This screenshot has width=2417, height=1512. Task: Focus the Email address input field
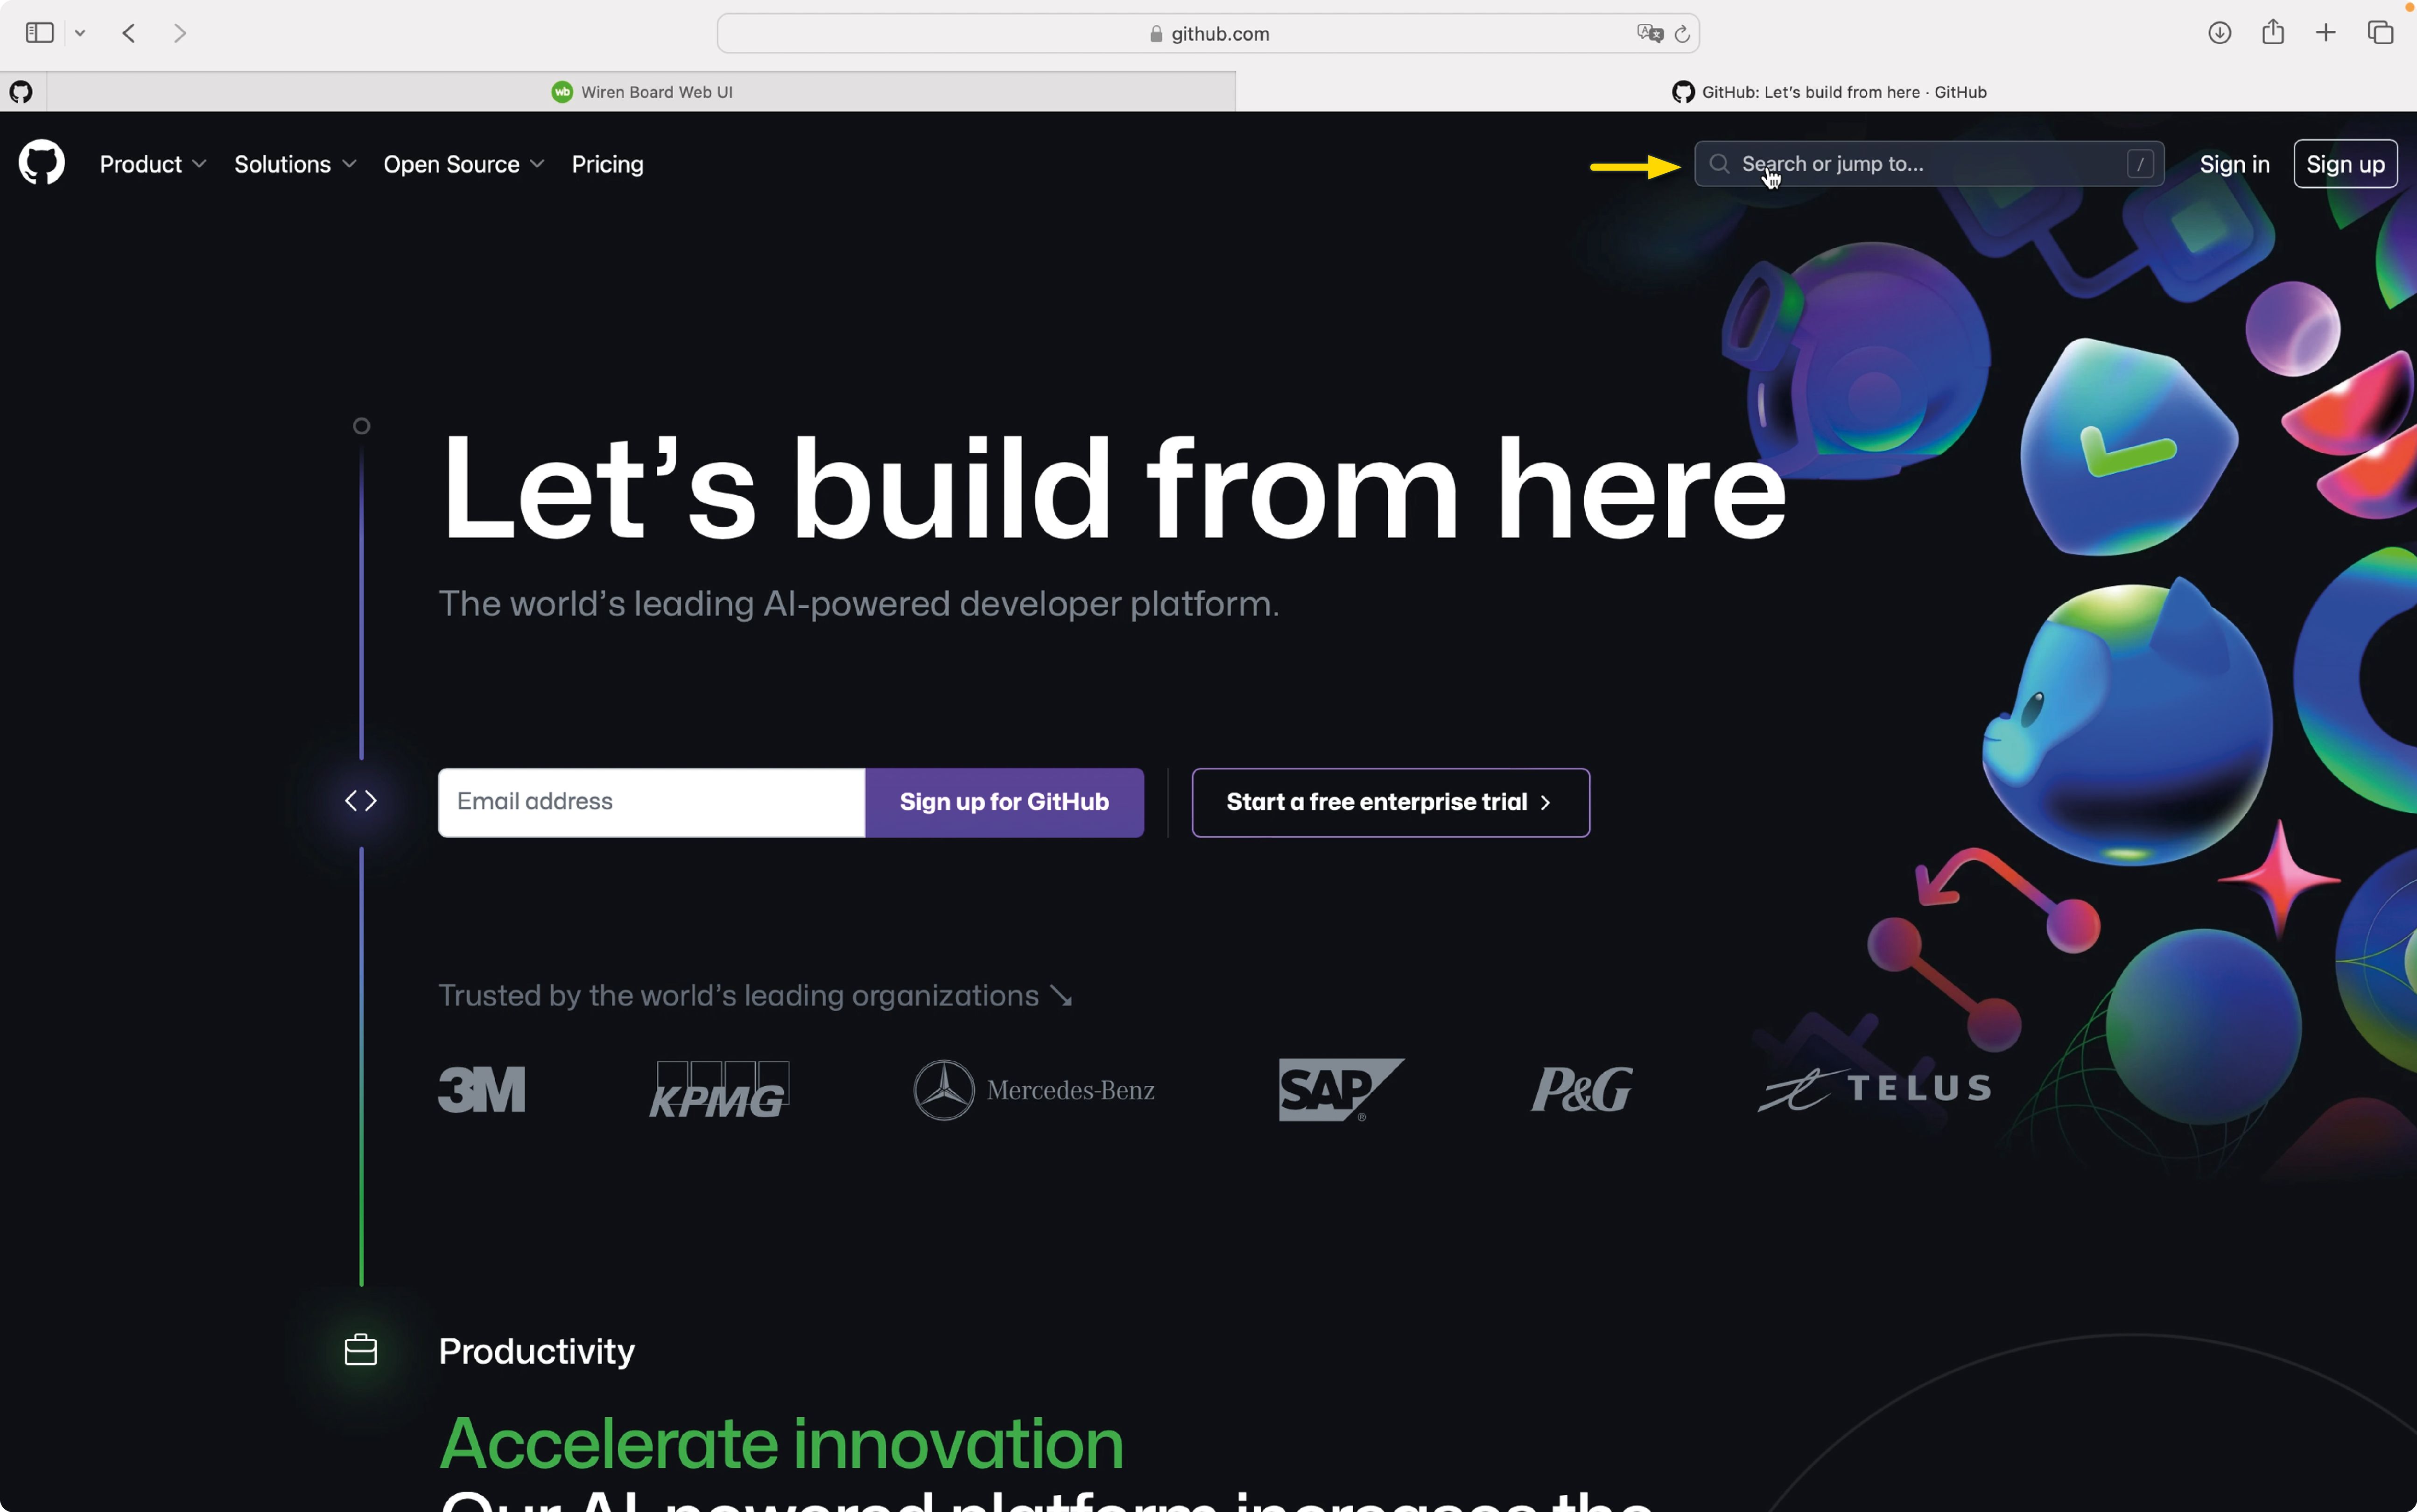tap(651, 802)
